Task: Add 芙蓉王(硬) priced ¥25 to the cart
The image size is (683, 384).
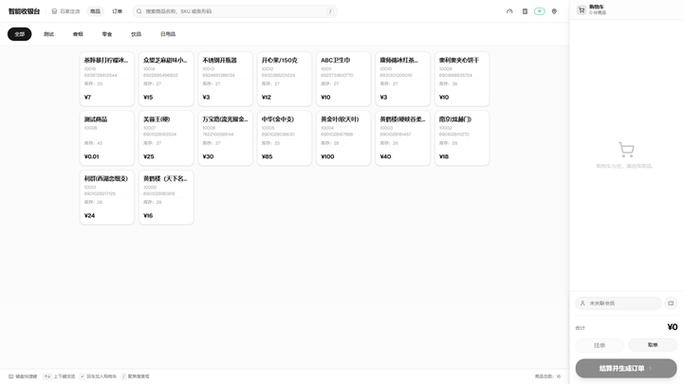Action: (x=166, y=138)
